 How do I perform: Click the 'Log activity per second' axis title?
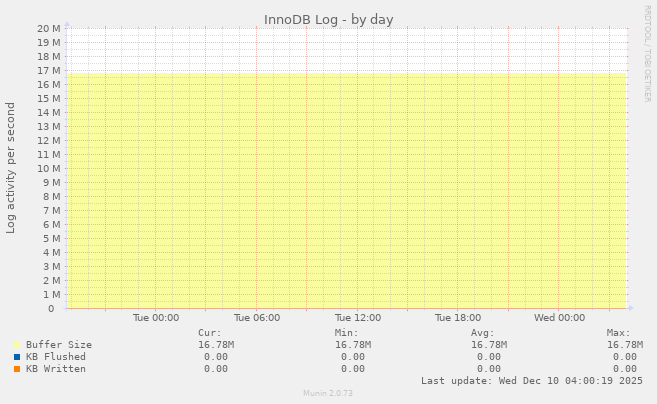point(10,168)
